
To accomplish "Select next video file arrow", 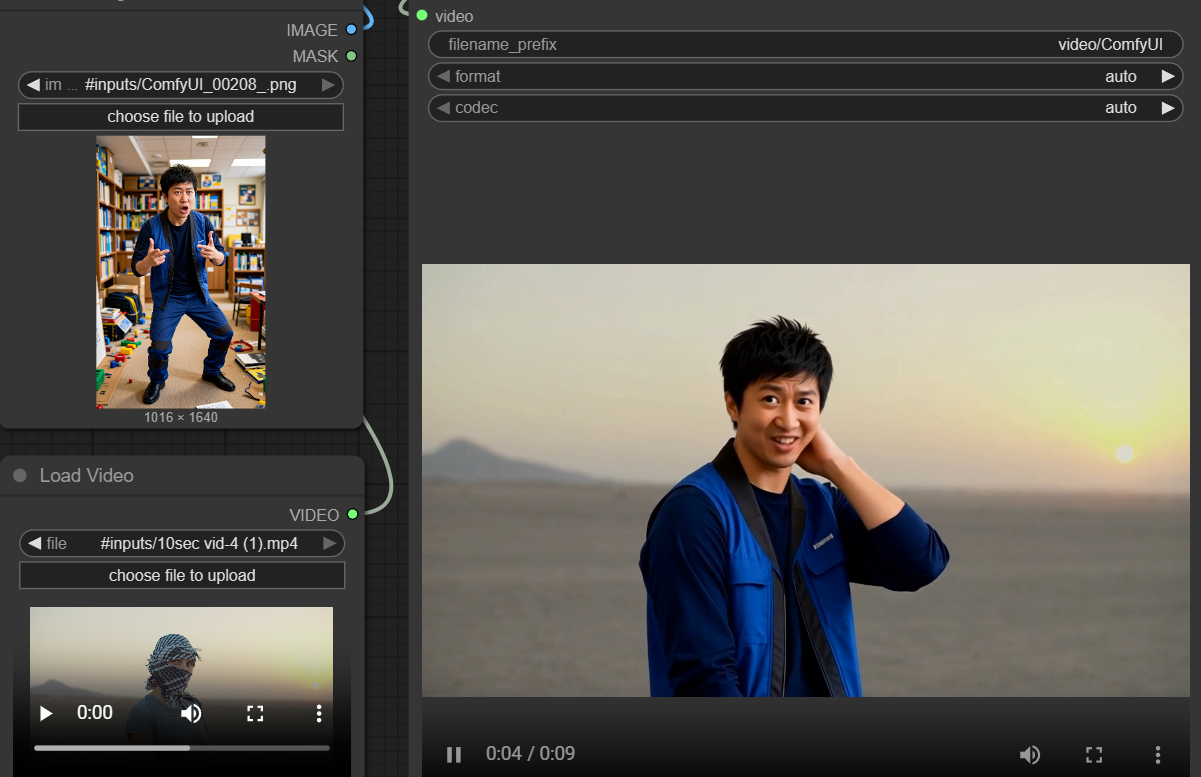I will [329, 544].
